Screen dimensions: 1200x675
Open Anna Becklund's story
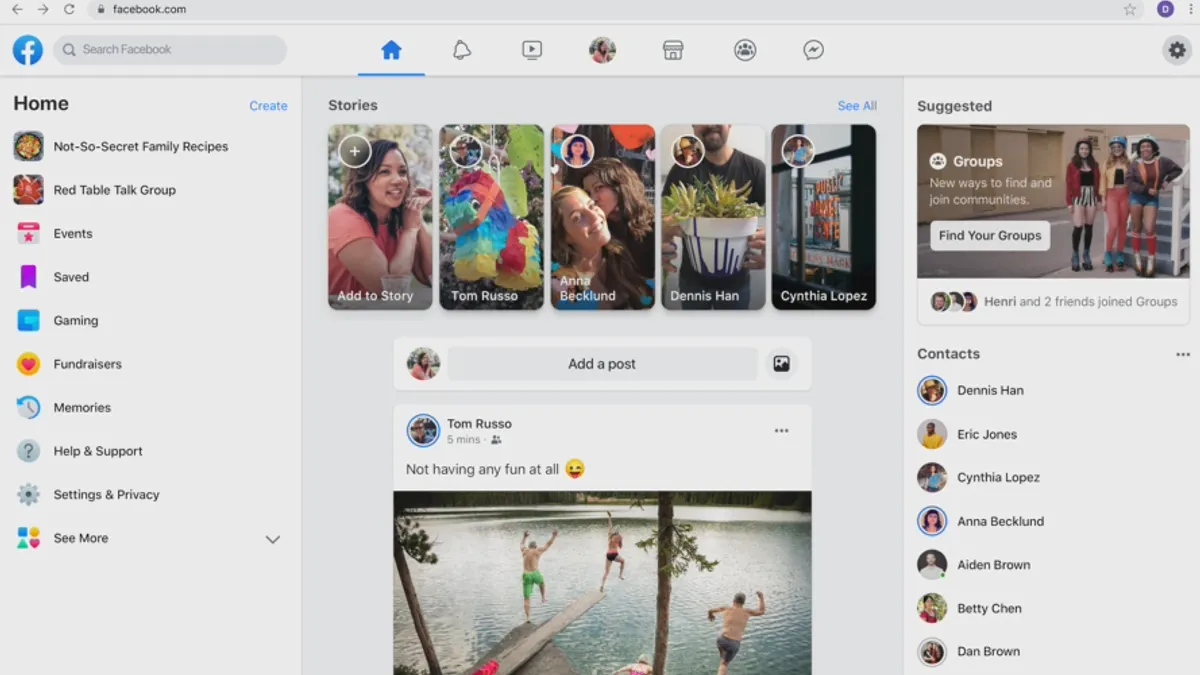coord(602,217)
